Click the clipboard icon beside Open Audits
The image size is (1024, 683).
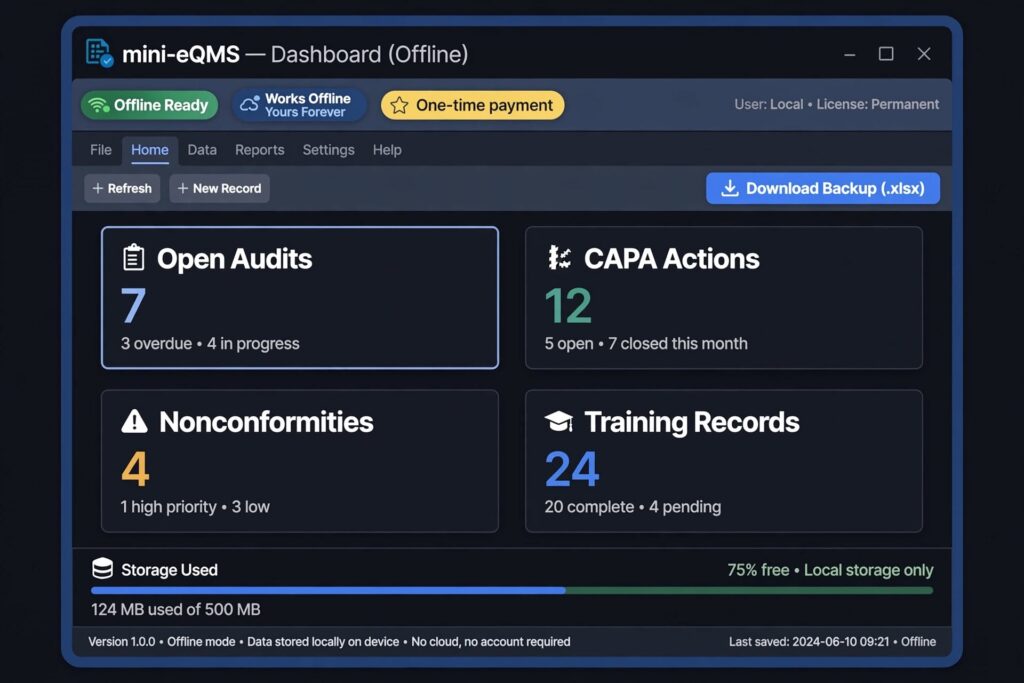click(x=133, y=257)
